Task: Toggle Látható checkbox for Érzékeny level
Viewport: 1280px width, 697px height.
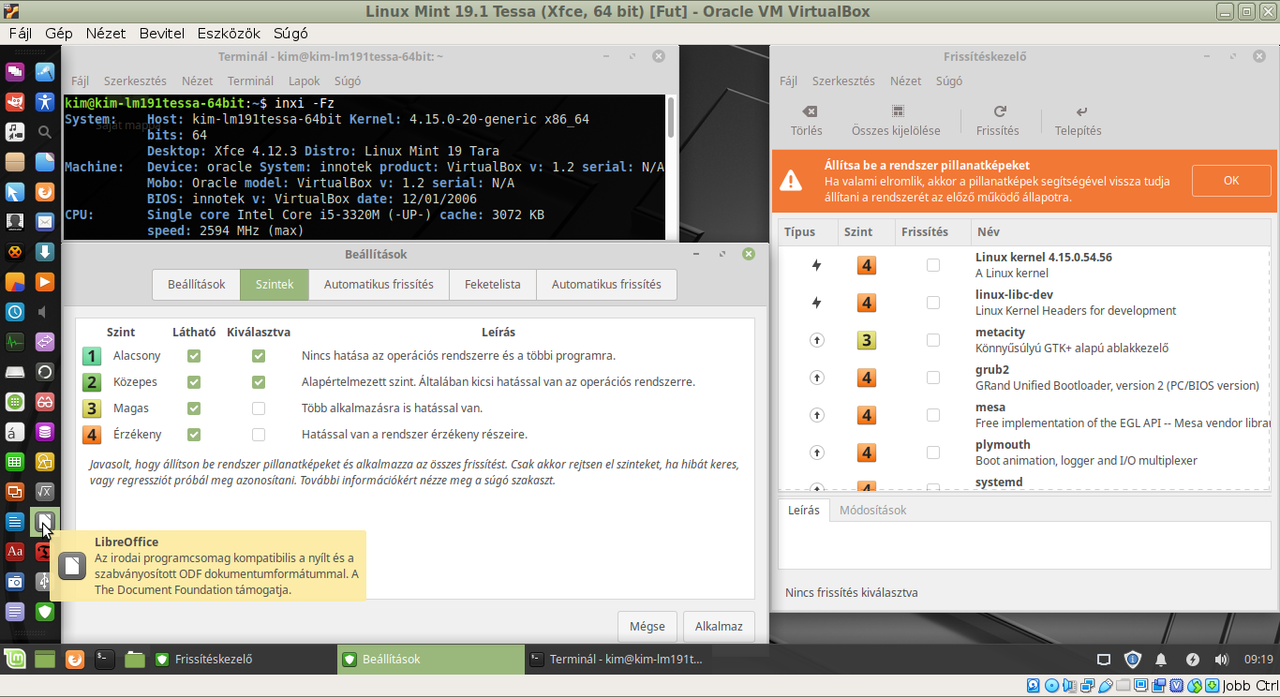Action: click(x=194, y=434)
